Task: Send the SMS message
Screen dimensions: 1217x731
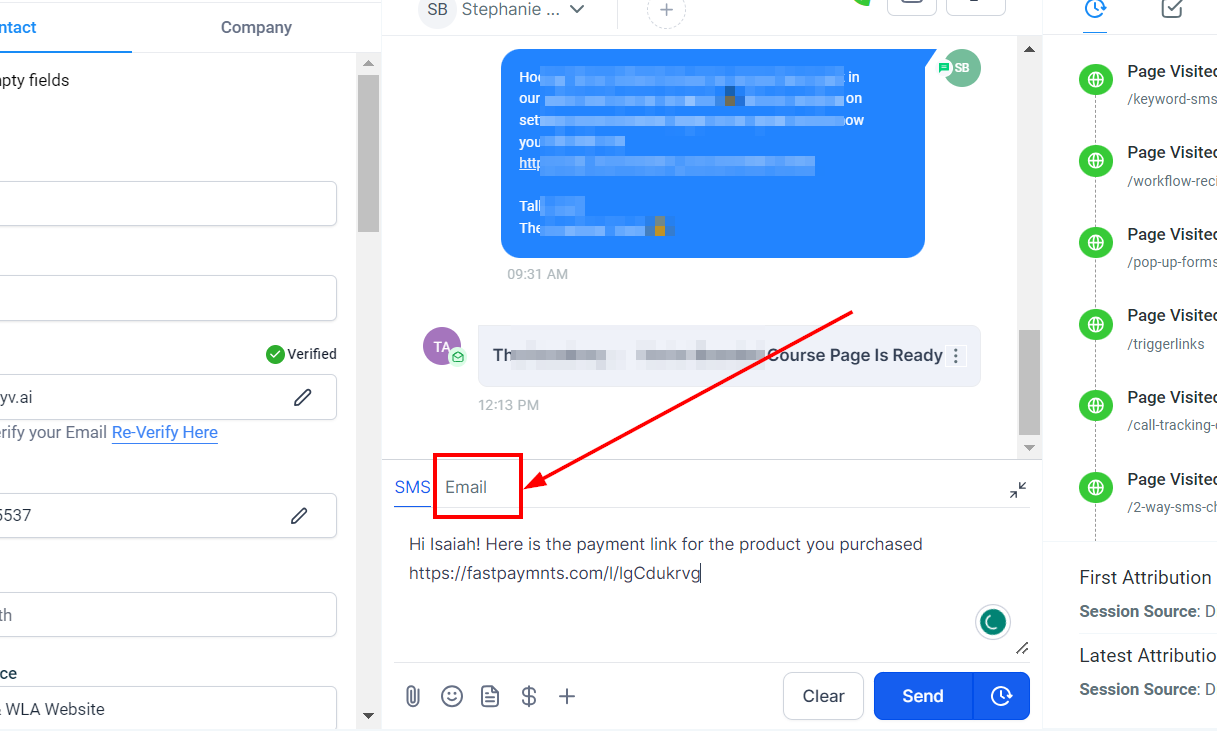Action: 923,696
